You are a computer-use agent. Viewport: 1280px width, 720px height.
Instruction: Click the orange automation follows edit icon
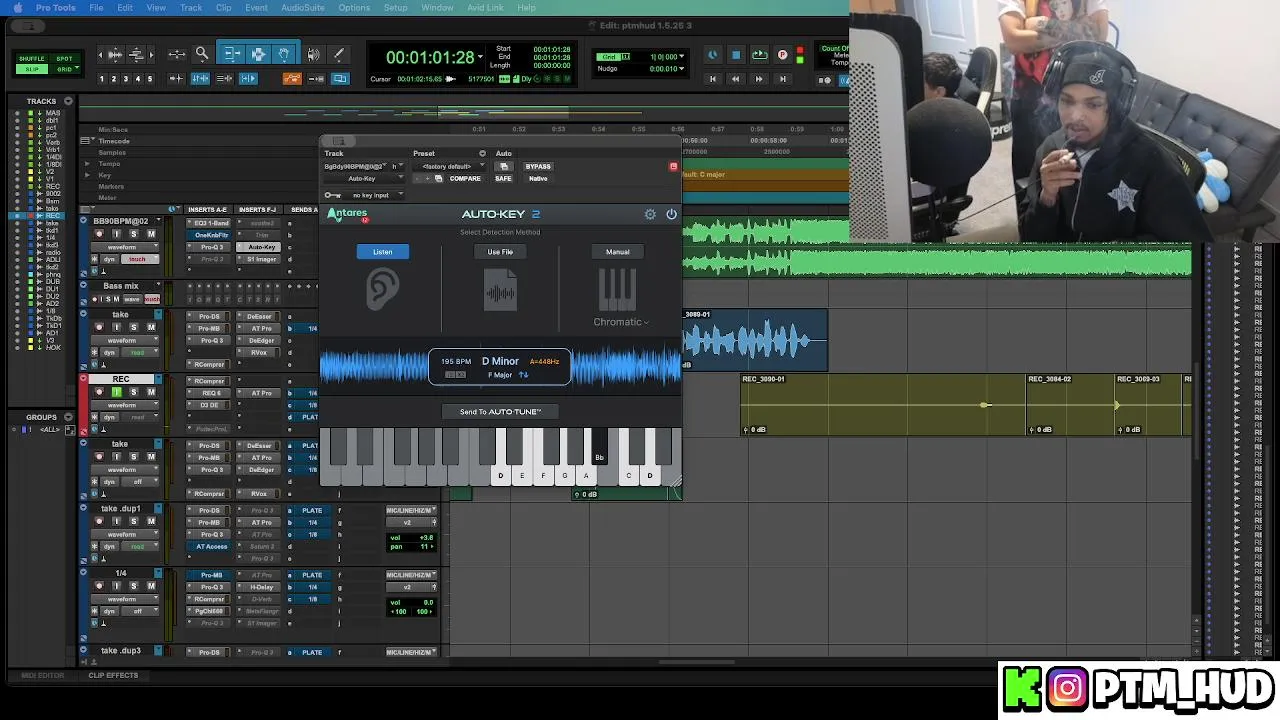click(x=292, y=78)
